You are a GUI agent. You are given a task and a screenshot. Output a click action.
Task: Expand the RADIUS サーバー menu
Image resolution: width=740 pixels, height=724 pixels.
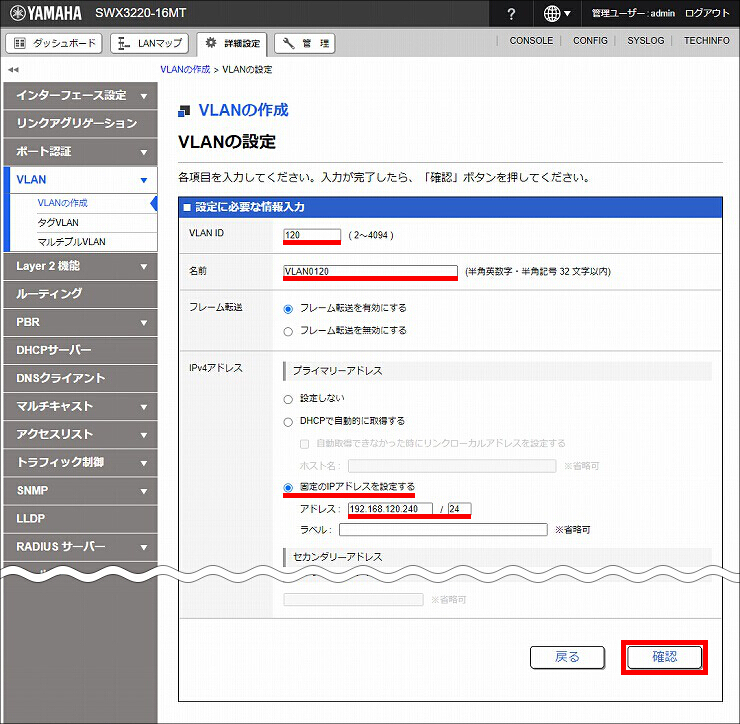click(80, 547)
